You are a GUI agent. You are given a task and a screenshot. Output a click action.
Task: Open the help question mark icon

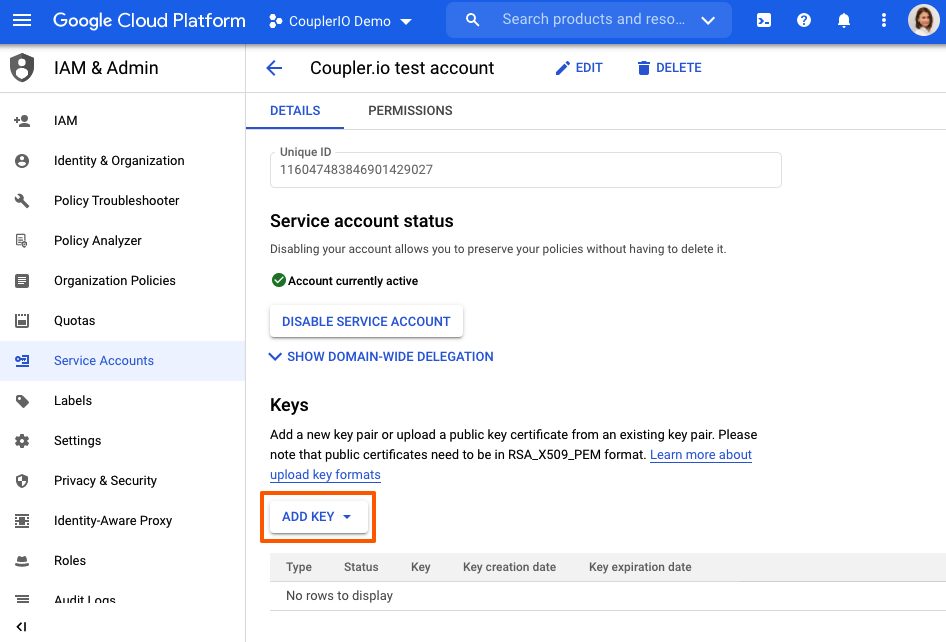804,20
